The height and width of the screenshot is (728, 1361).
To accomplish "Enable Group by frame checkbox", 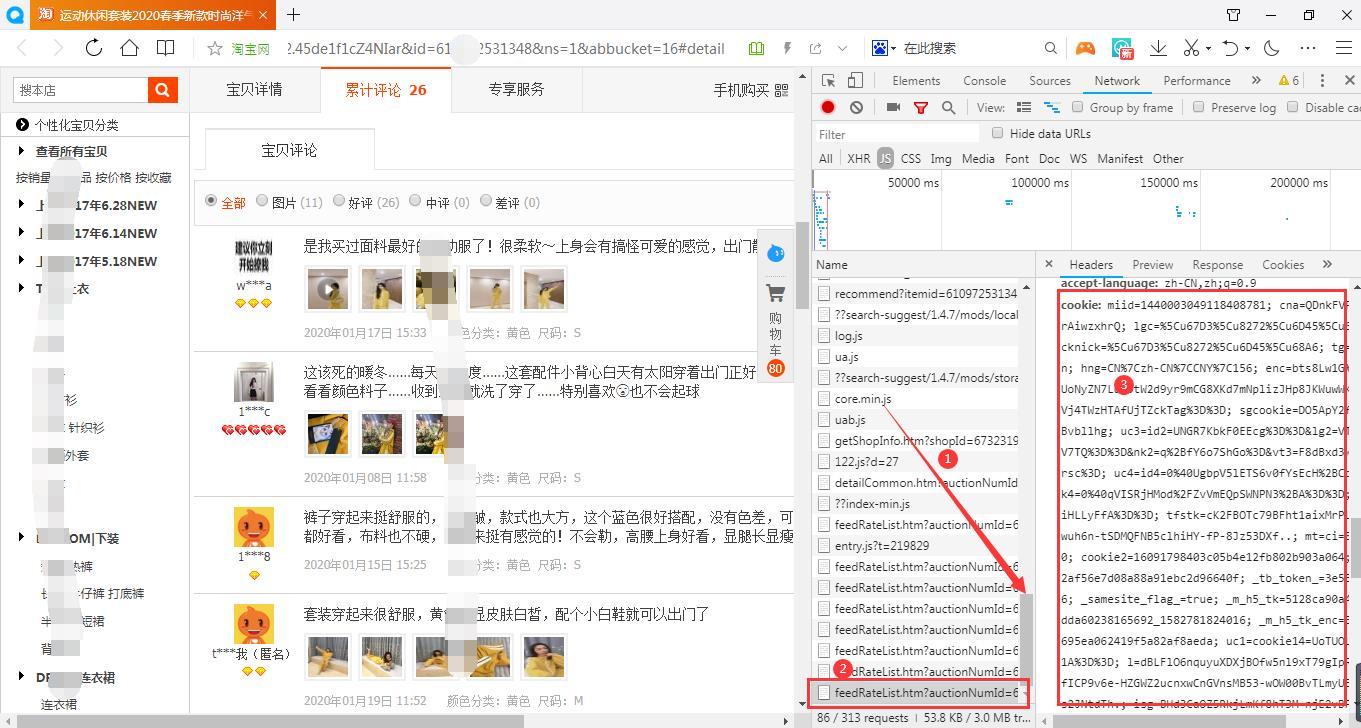I will [1077, 107].
